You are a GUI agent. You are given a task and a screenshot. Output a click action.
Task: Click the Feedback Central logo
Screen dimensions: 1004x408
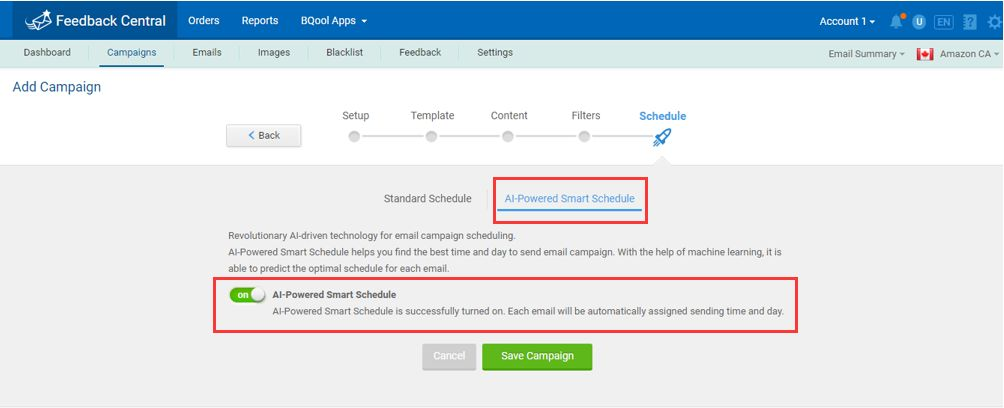click(95, 20)
